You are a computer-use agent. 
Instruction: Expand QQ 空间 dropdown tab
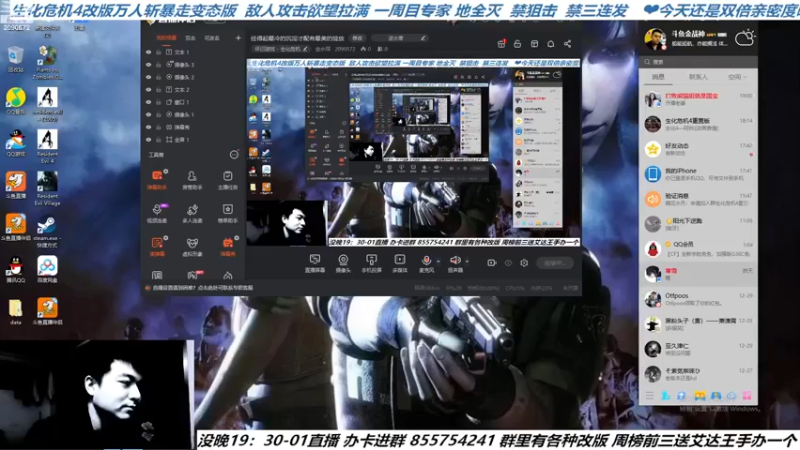(737, 77)
